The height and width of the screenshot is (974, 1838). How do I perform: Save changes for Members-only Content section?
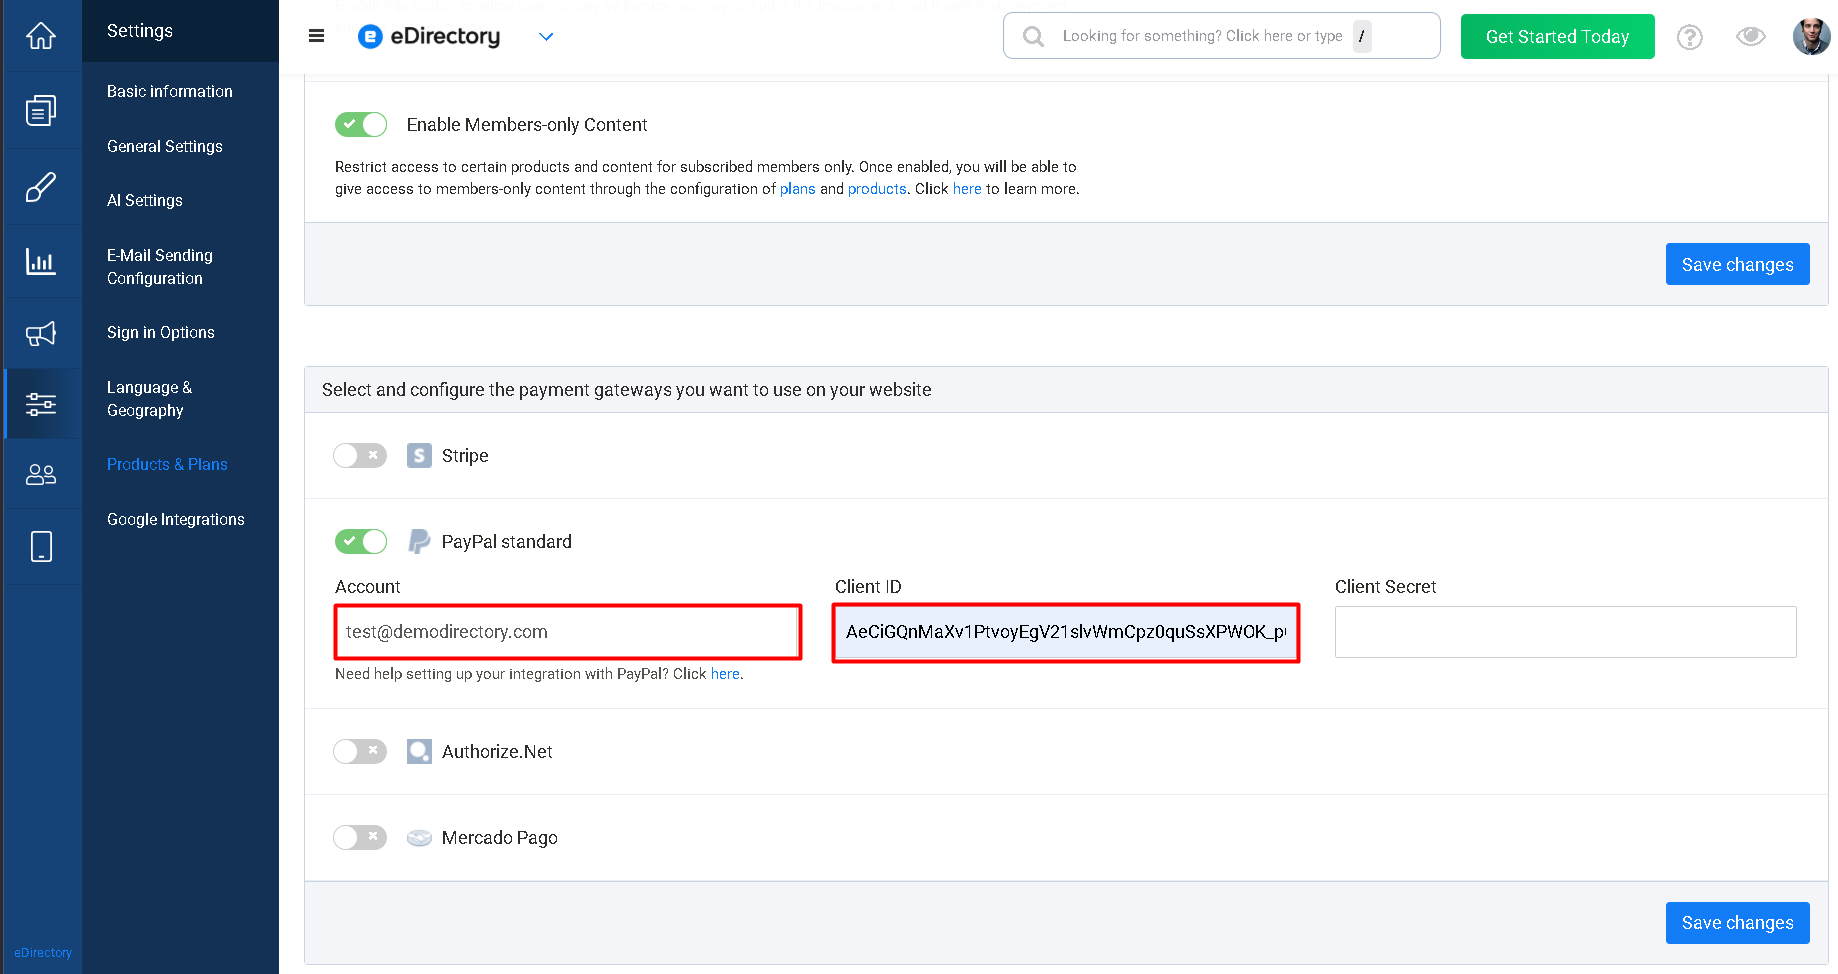point(1737,264)
